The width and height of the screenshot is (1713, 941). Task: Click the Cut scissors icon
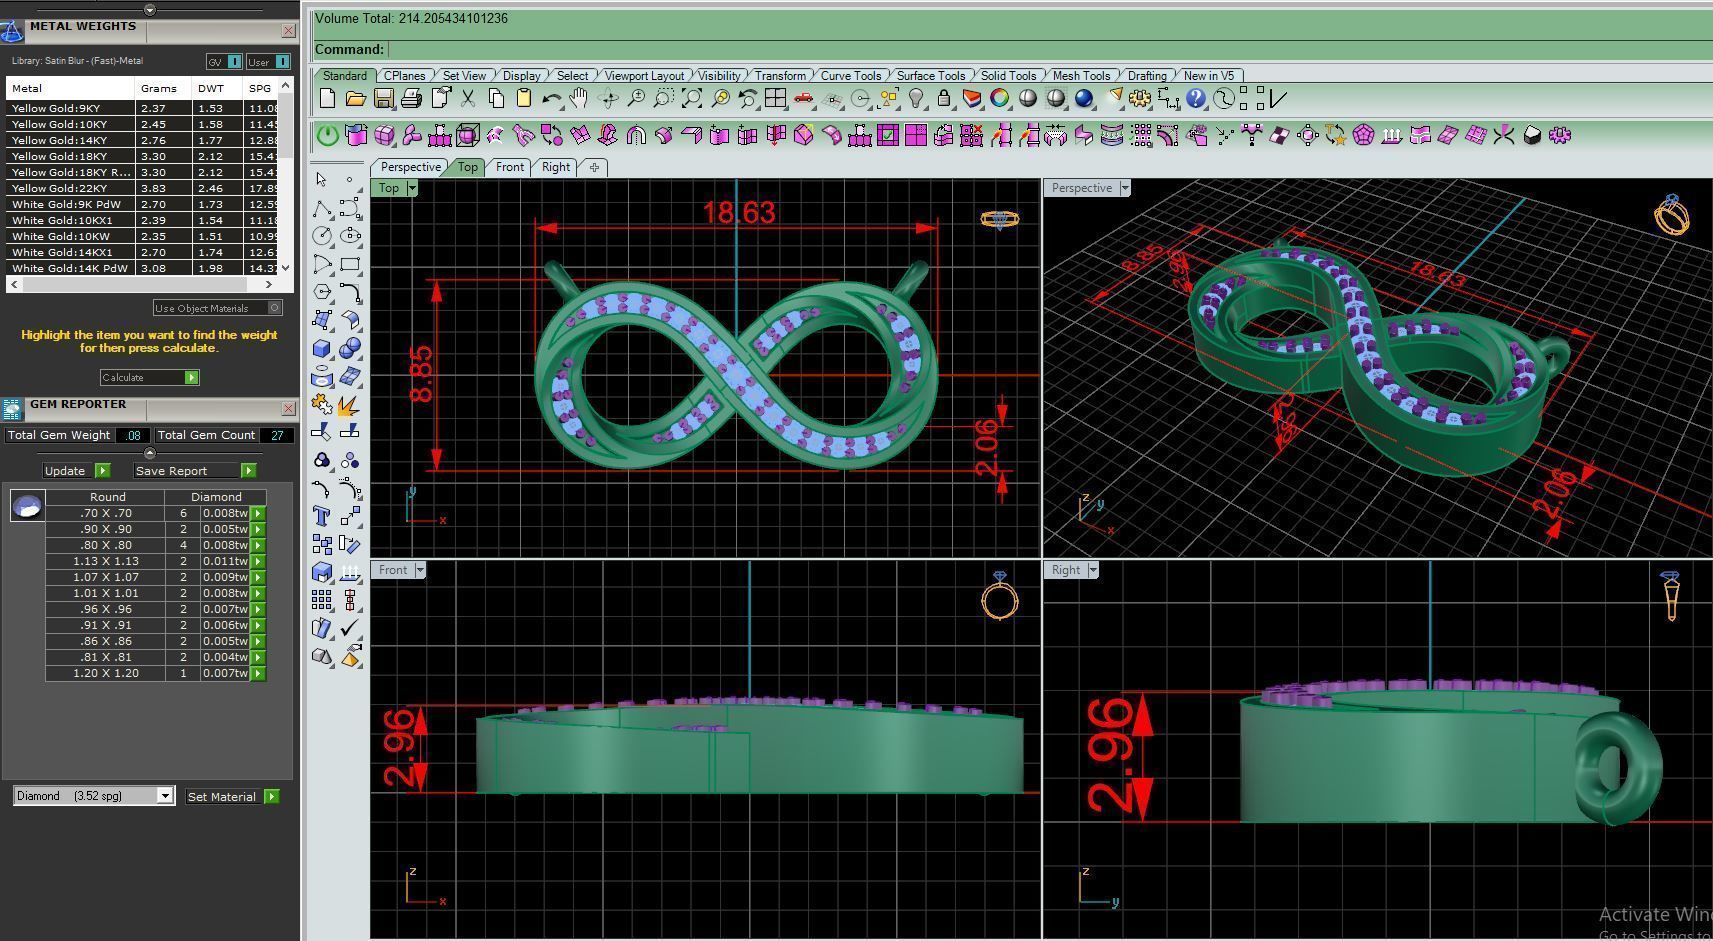coord(467,98)
